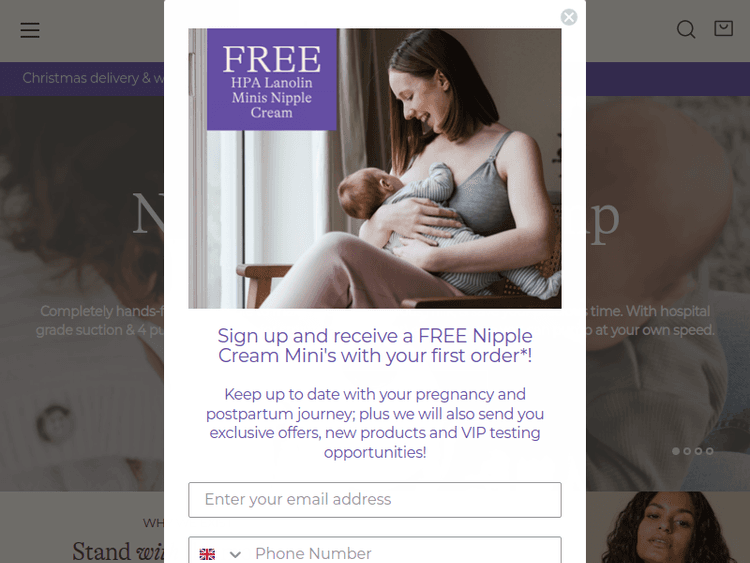Close the sign-up popup
This screenshot has height=563, width=750.
pyautogui.click(x=569, y=17)
